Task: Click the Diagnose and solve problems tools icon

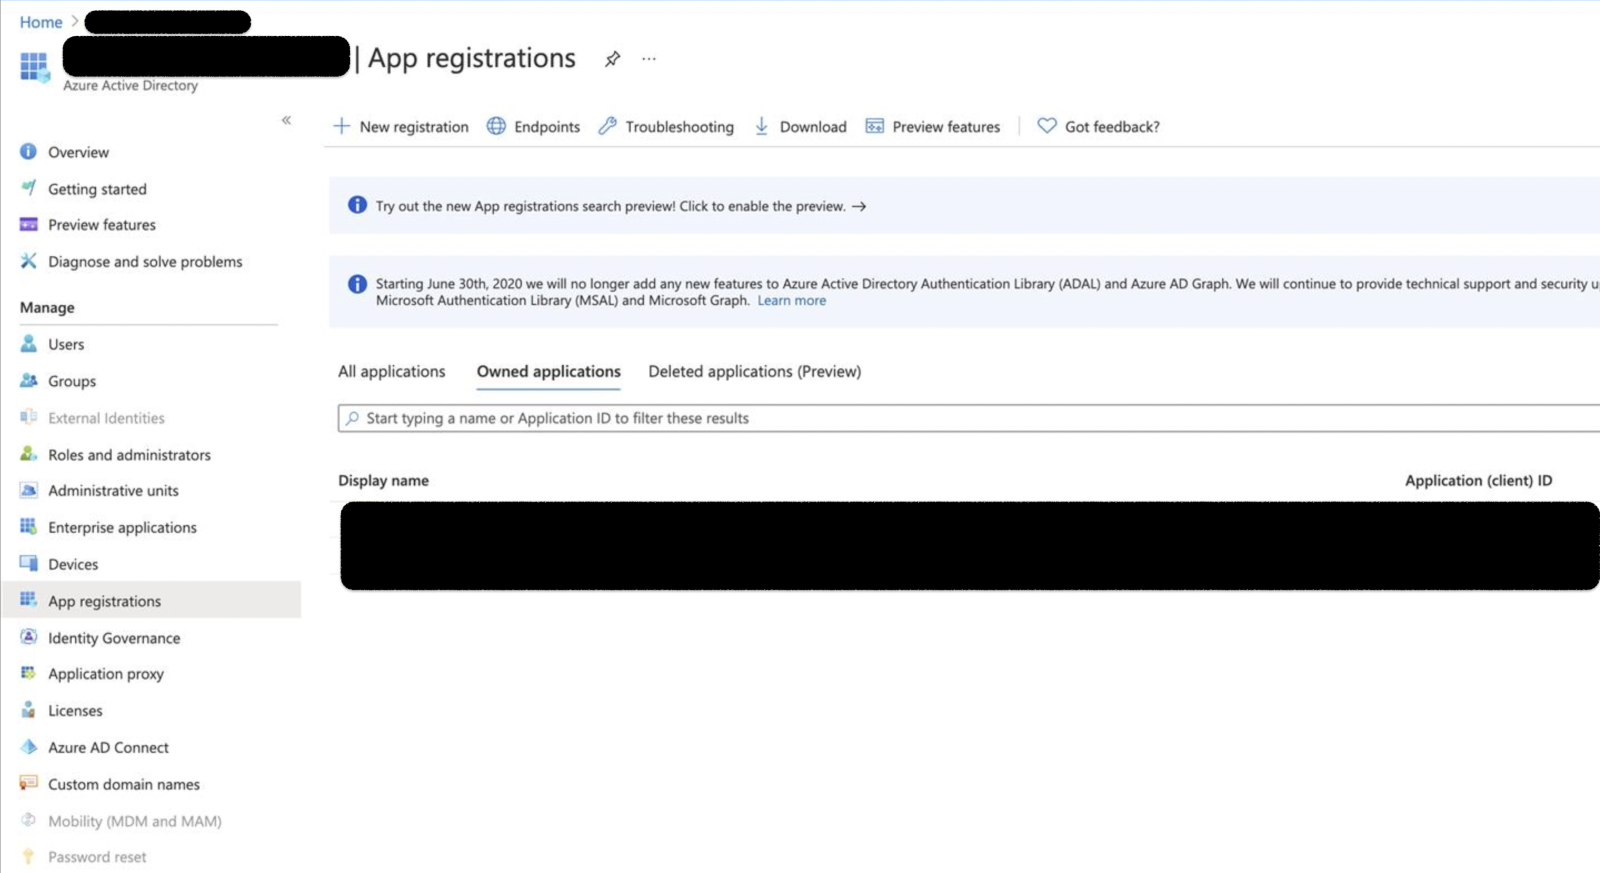Action: click(x=28, y=261)
